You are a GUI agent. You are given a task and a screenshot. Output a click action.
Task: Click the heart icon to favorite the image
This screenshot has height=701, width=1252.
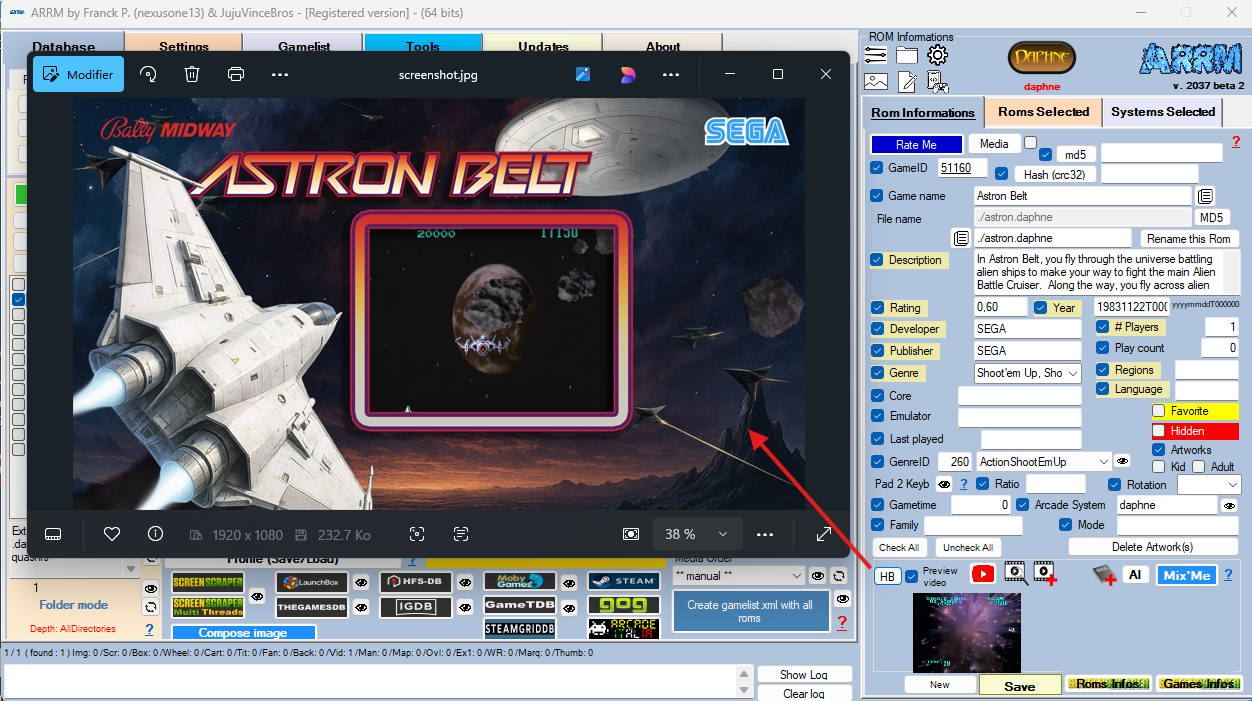point(112,534)
